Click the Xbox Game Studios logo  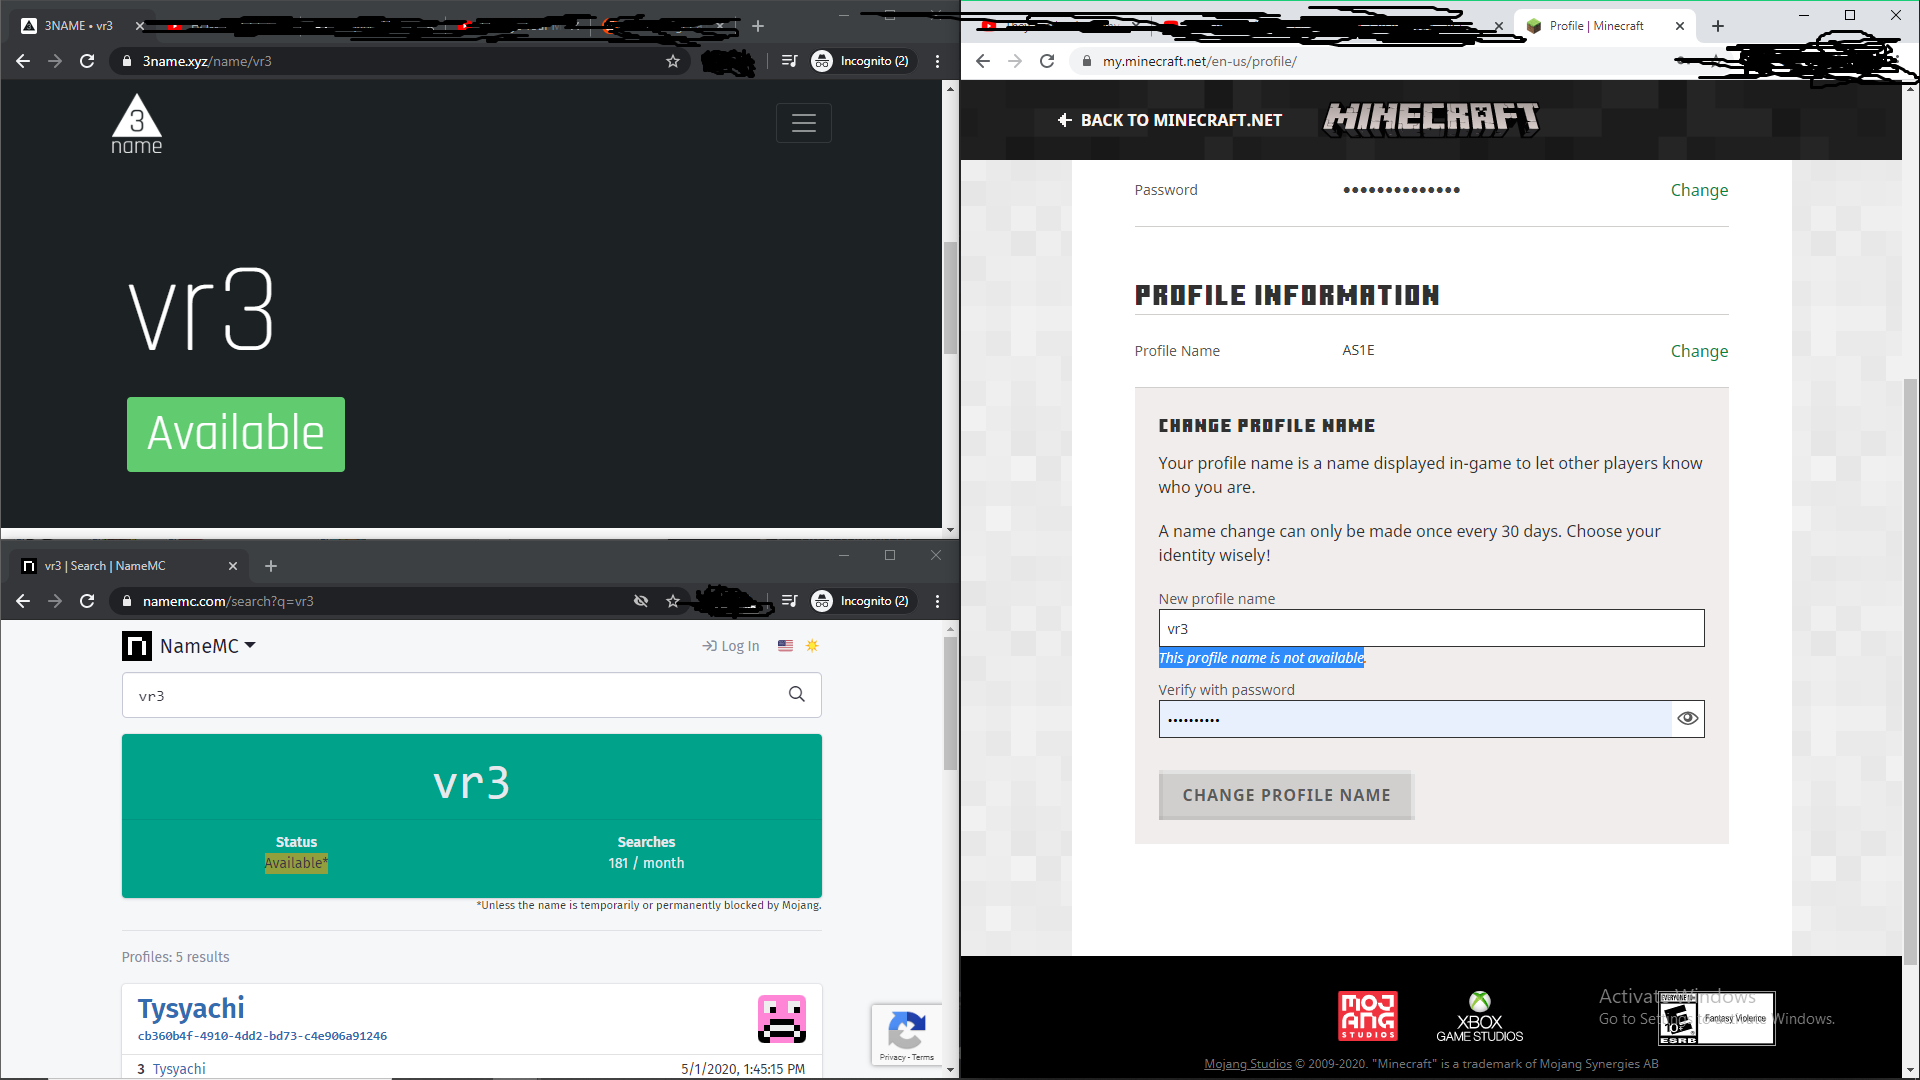[x=1479, y=1016]
